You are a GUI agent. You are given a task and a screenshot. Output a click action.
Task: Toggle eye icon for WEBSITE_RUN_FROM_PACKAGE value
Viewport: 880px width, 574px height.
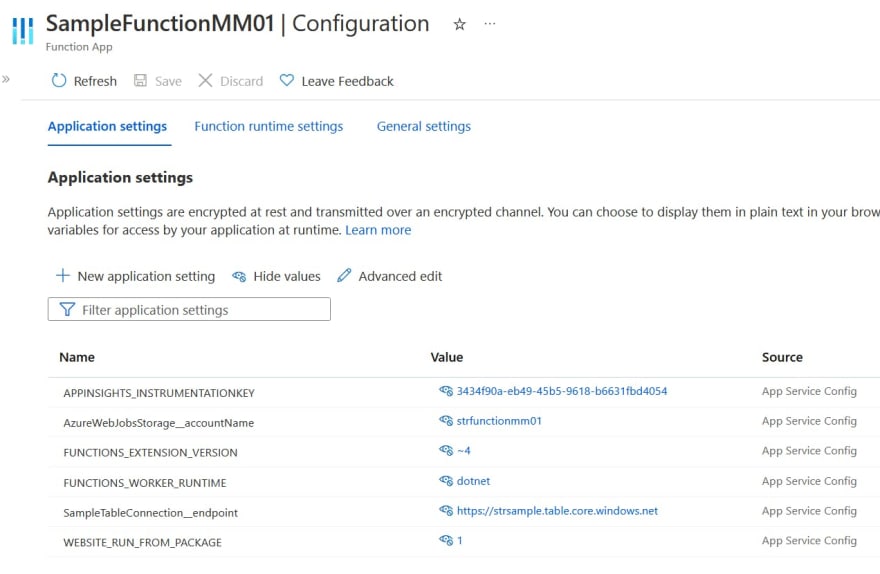[x=446, y=540]
